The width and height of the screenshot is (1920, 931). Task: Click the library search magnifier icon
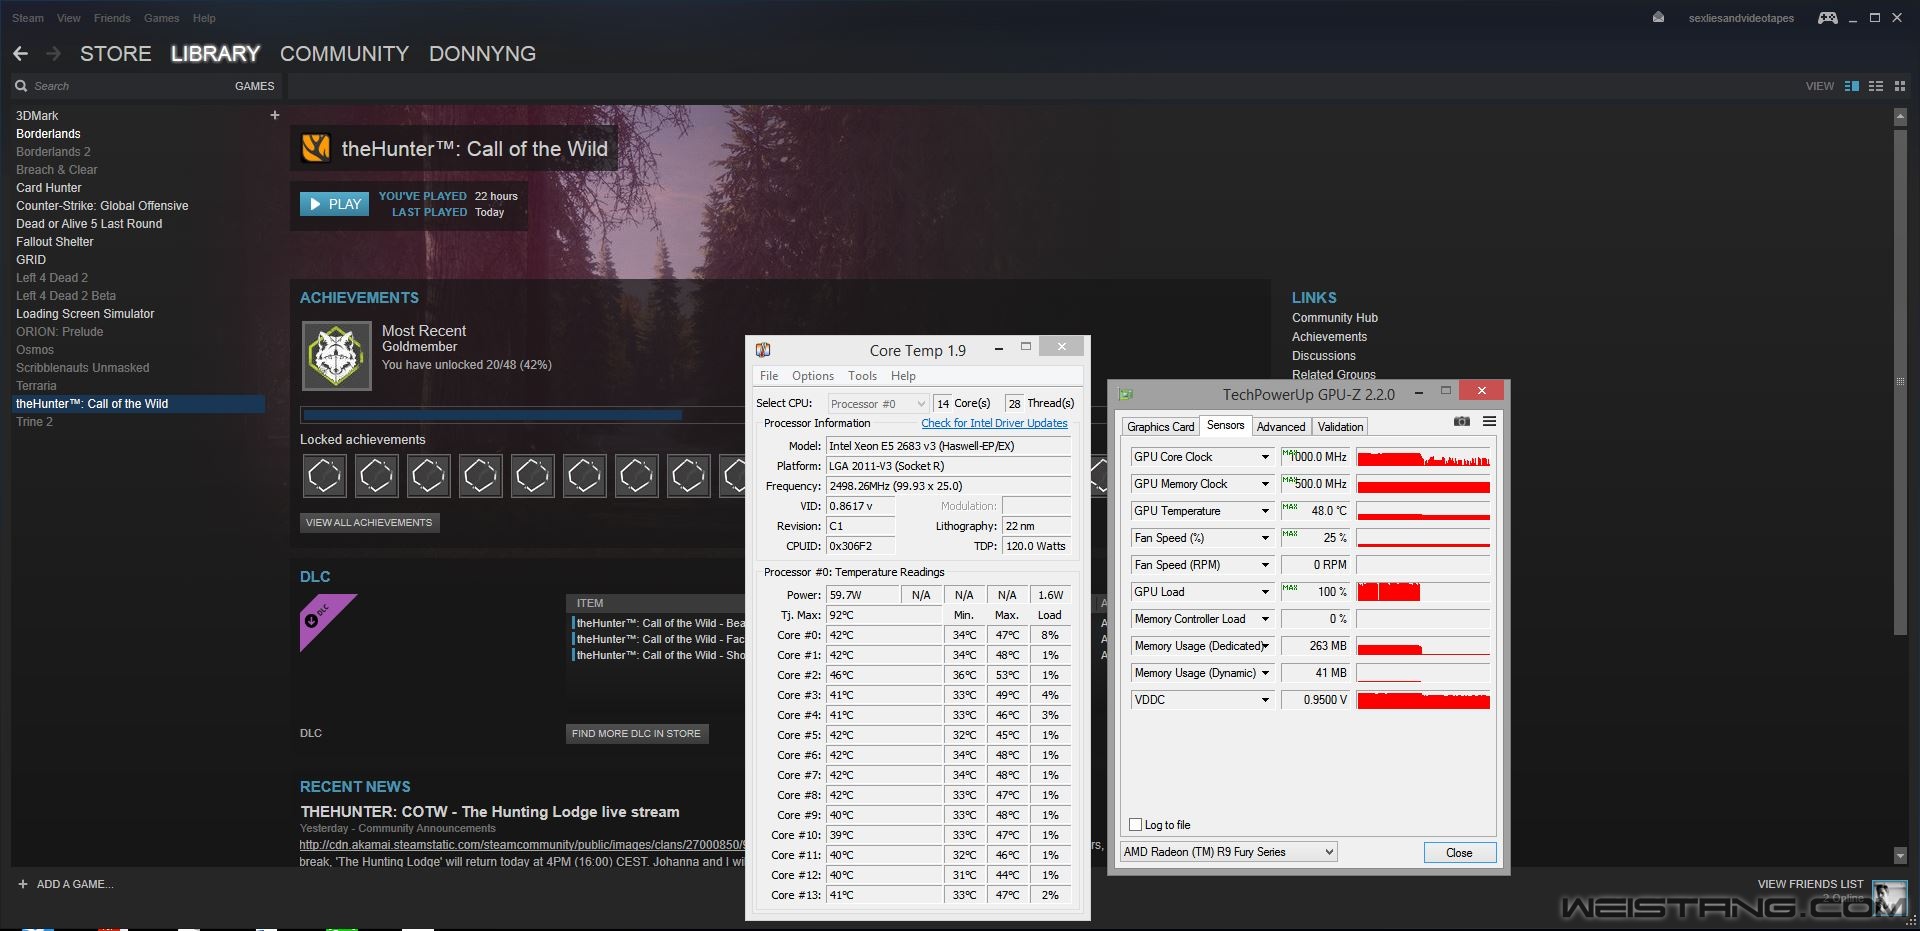(21, 86)
